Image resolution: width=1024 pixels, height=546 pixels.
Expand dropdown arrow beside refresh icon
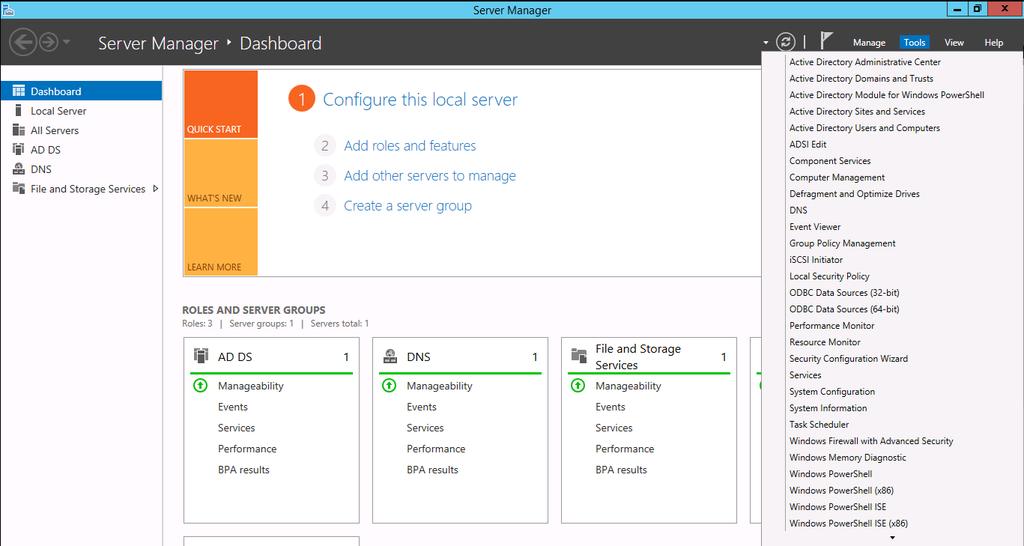[765, 43]
